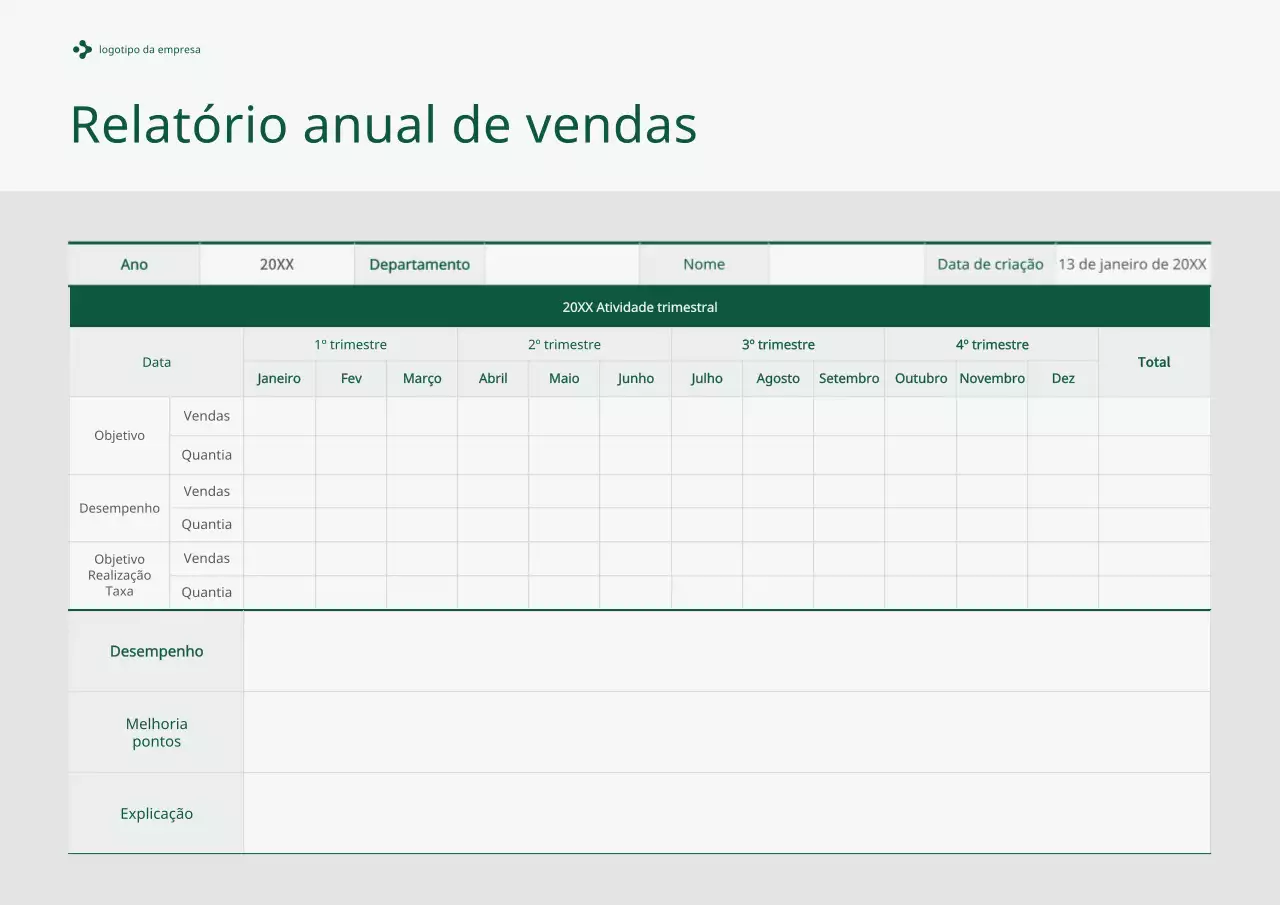Click the 'Melhoria pontos' section label
This screenshot has width=1280, height=905.
pos(156,732)
